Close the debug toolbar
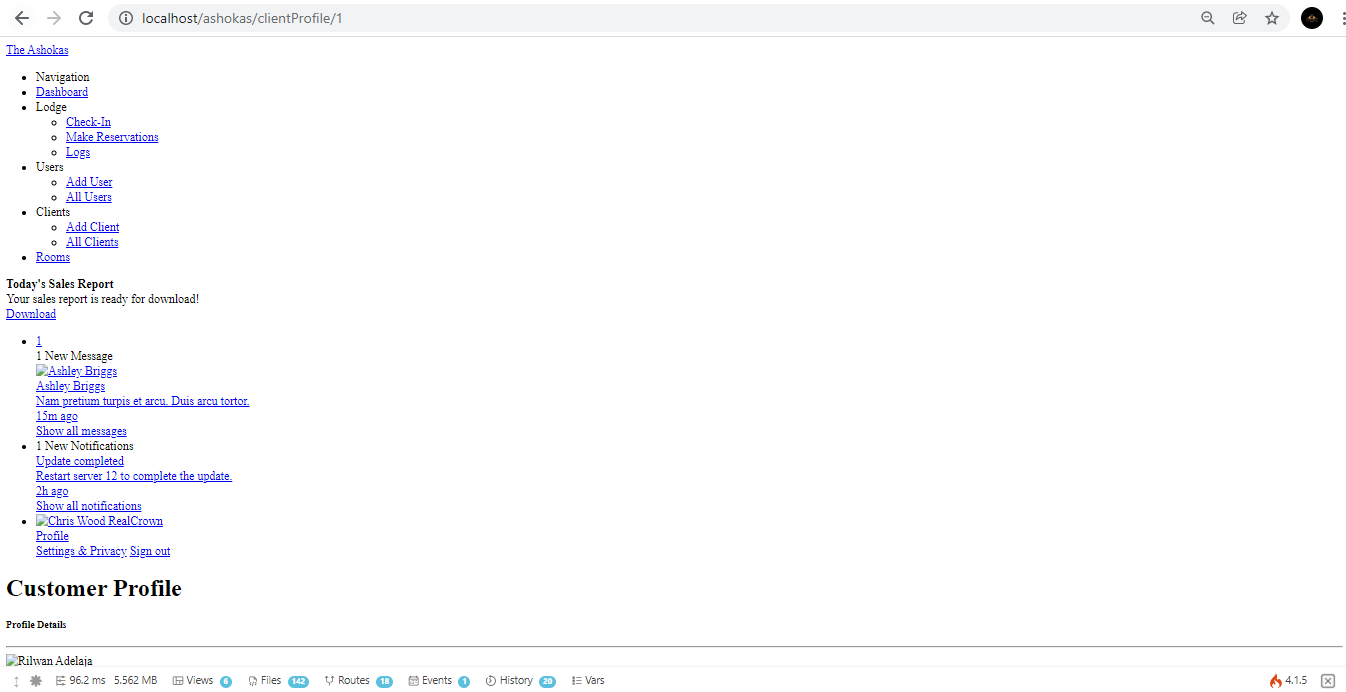The image size is (1346, 692). 1328,681
